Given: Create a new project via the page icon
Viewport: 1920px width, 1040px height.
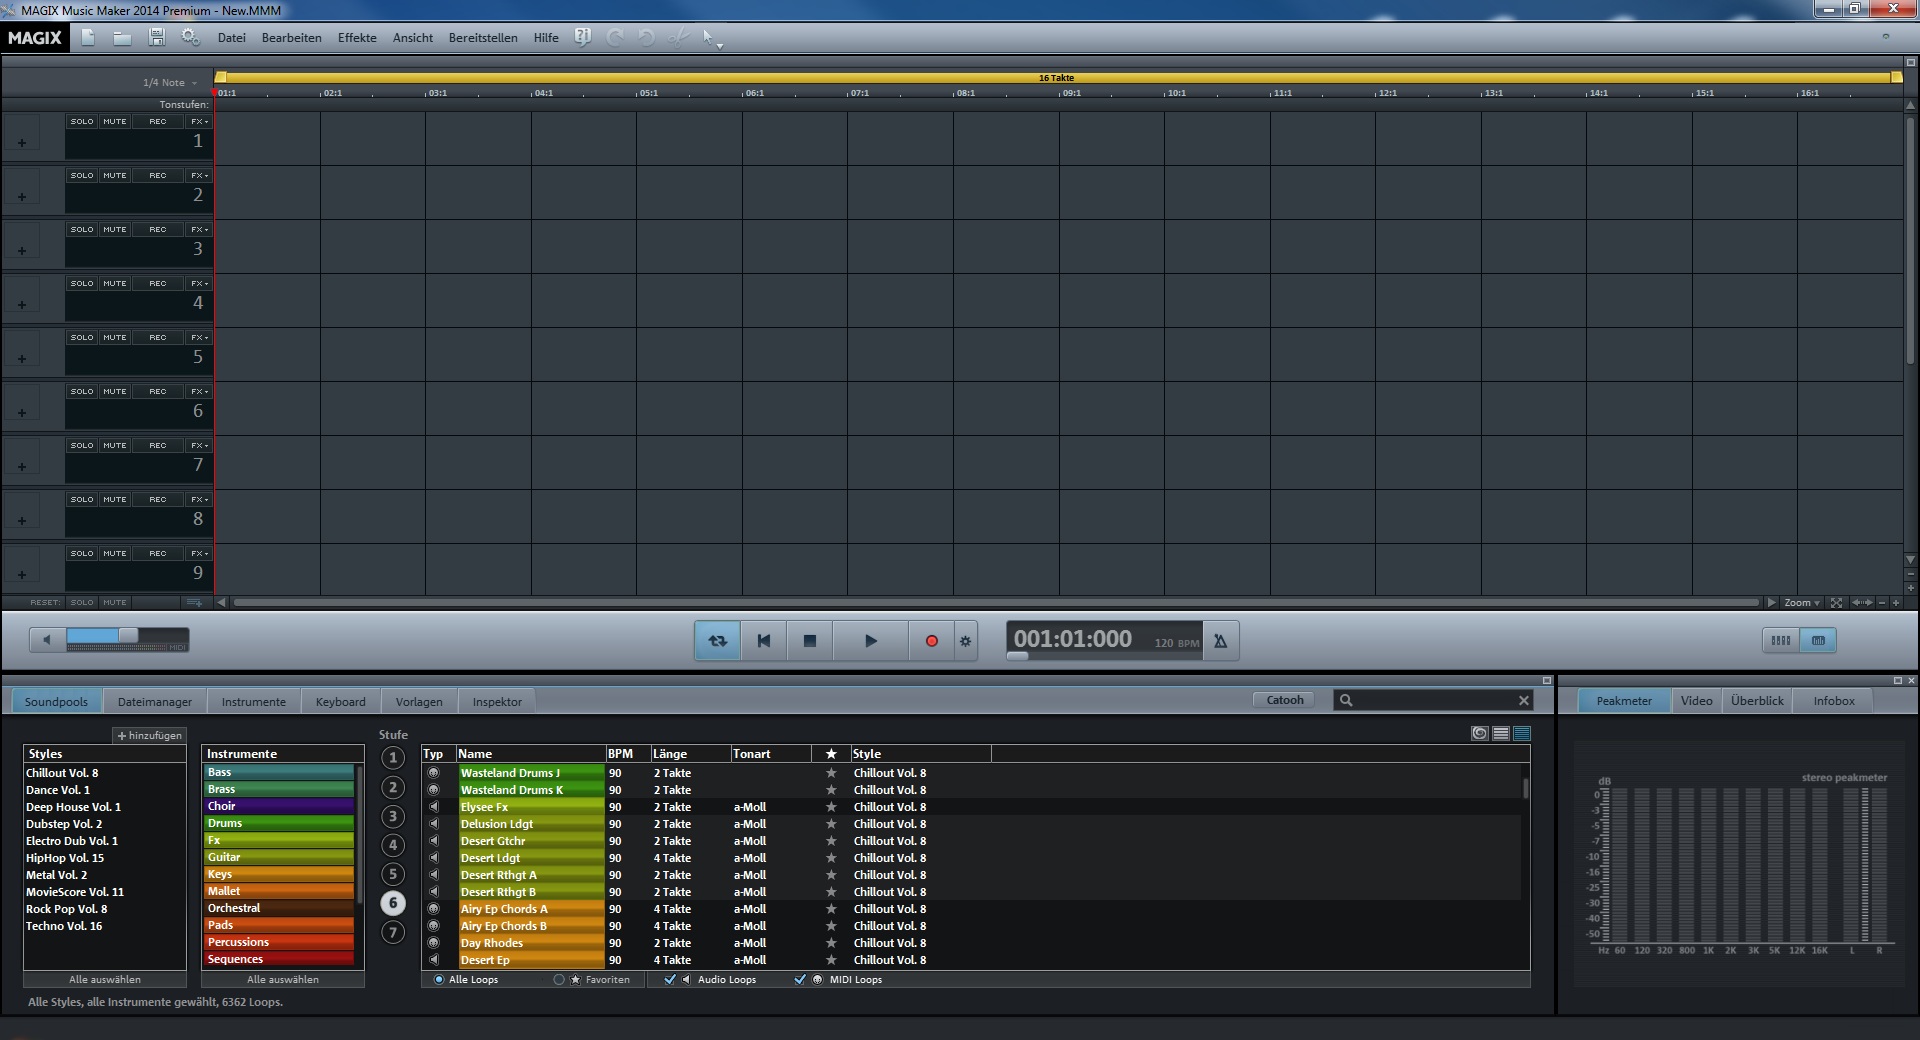Looking at the screenshot, I should click(x=88, y=37).
